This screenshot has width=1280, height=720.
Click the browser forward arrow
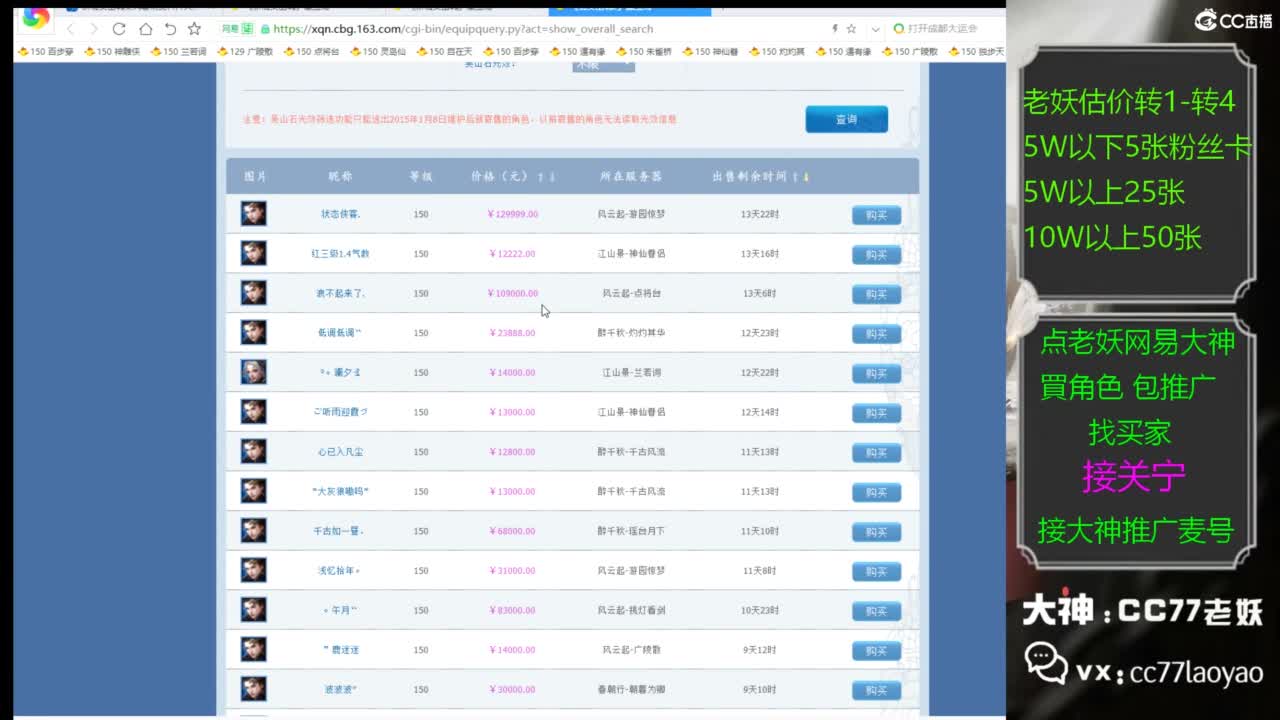pyautogui.click(x=94, y=28)
